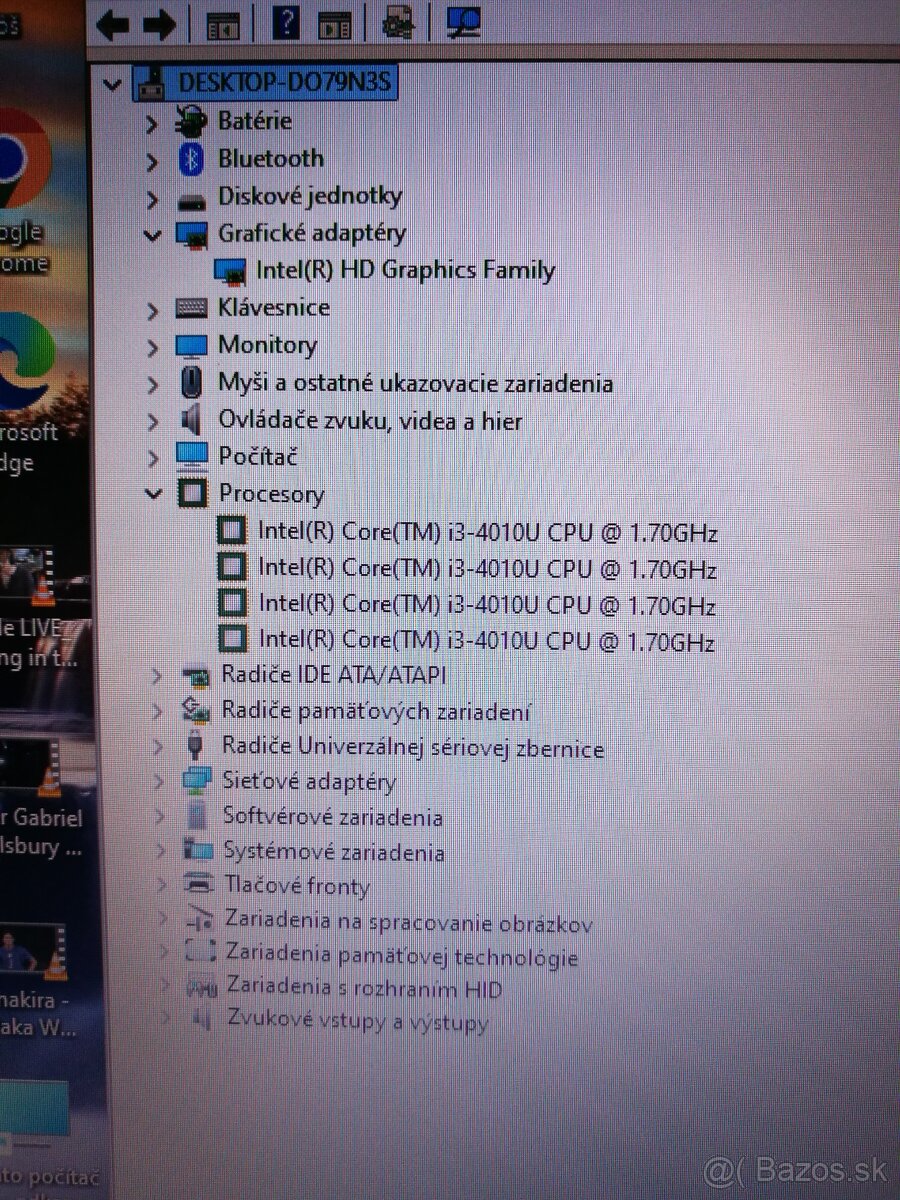Click the Procesory chip icon
This screenshot has height=1200, width=900.
[192, 493]
